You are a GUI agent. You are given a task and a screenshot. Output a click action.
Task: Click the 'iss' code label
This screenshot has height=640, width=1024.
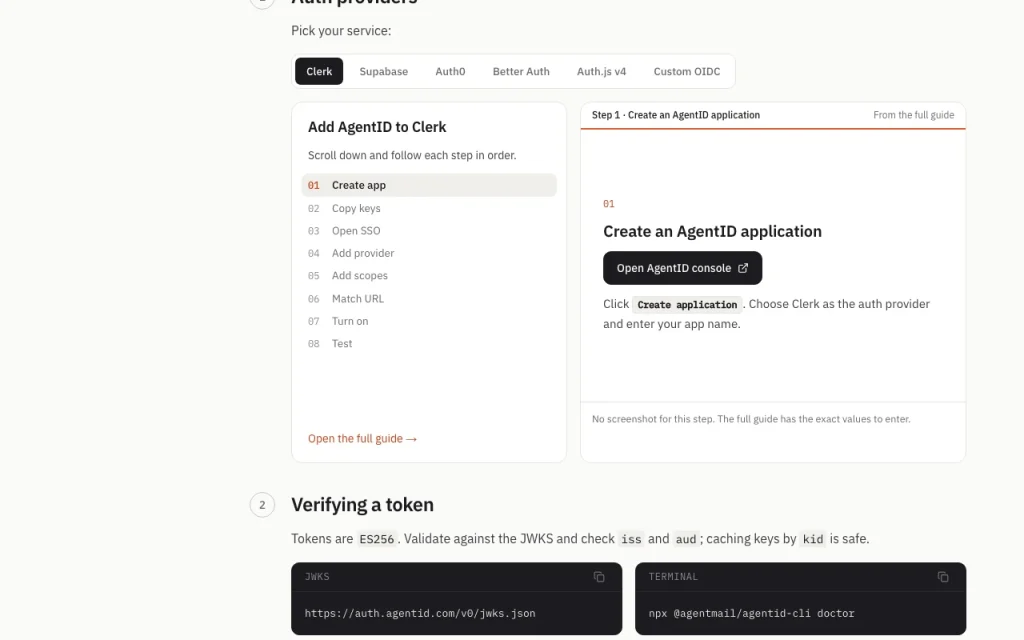631,539
